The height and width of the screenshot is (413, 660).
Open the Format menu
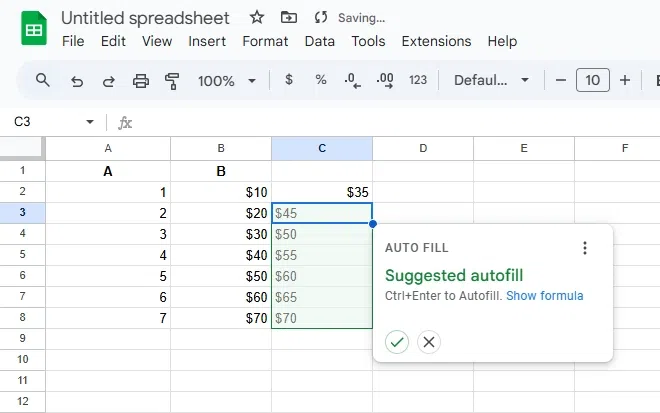(x=265, y=41)
